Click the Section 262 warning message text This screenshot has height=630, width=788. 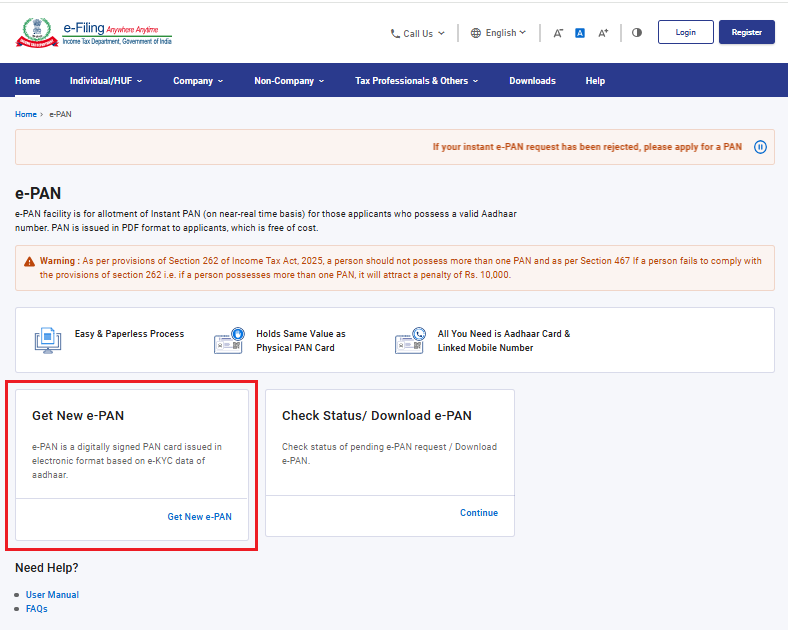pyautogui.click(x=401, y=268)
